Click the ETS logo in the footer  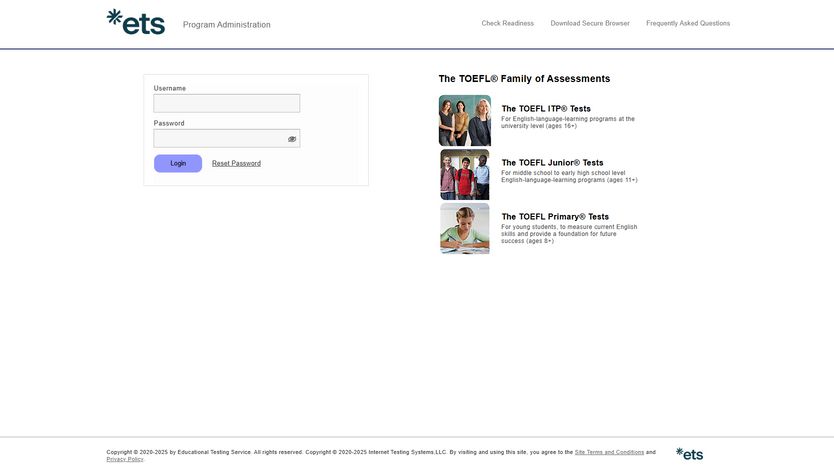pyautogui.click(x=689, y=454)
